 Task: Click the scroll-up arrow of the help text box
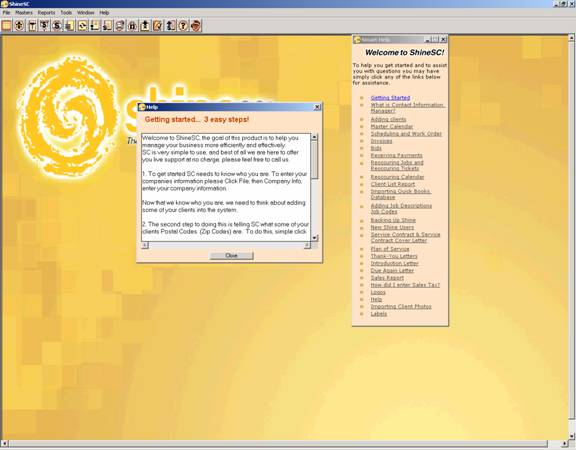point(314,137)
